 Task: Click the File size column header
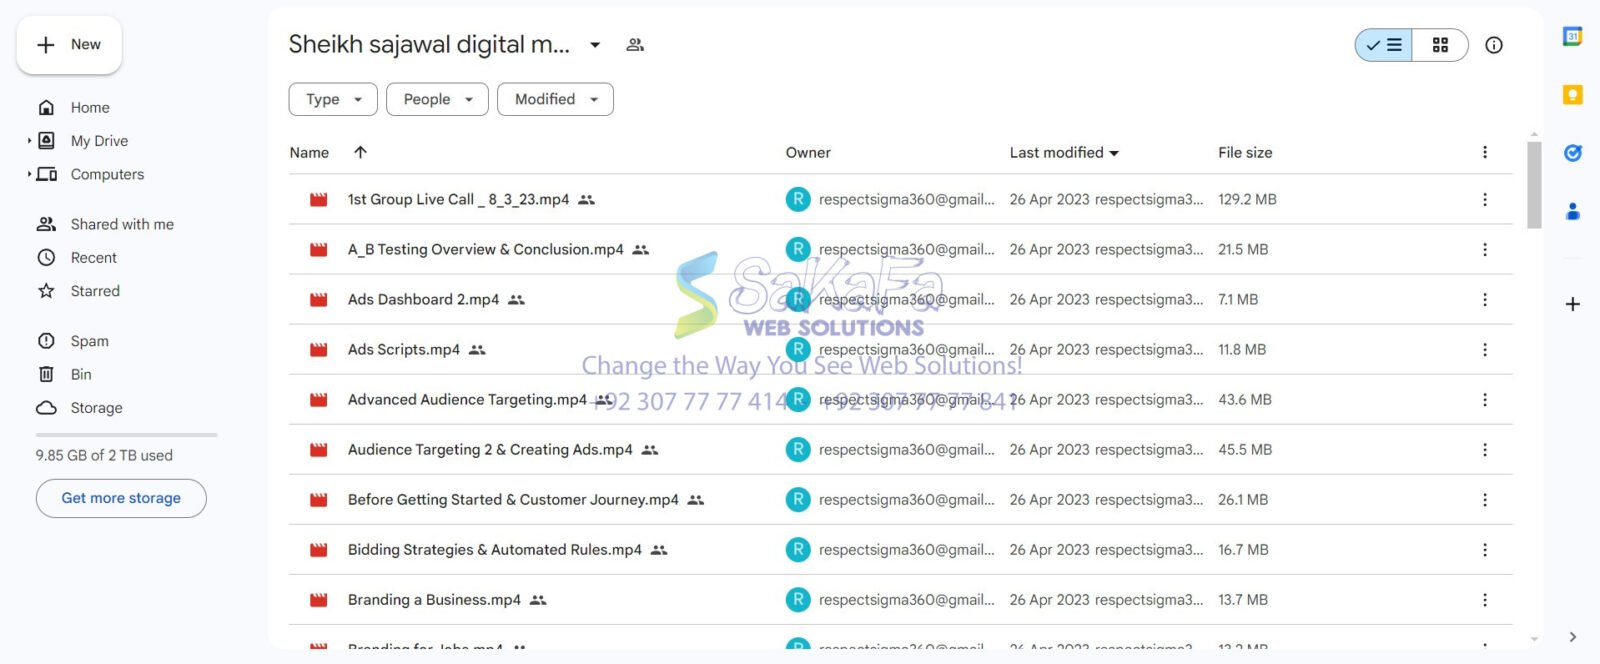tap(1245, 153)
